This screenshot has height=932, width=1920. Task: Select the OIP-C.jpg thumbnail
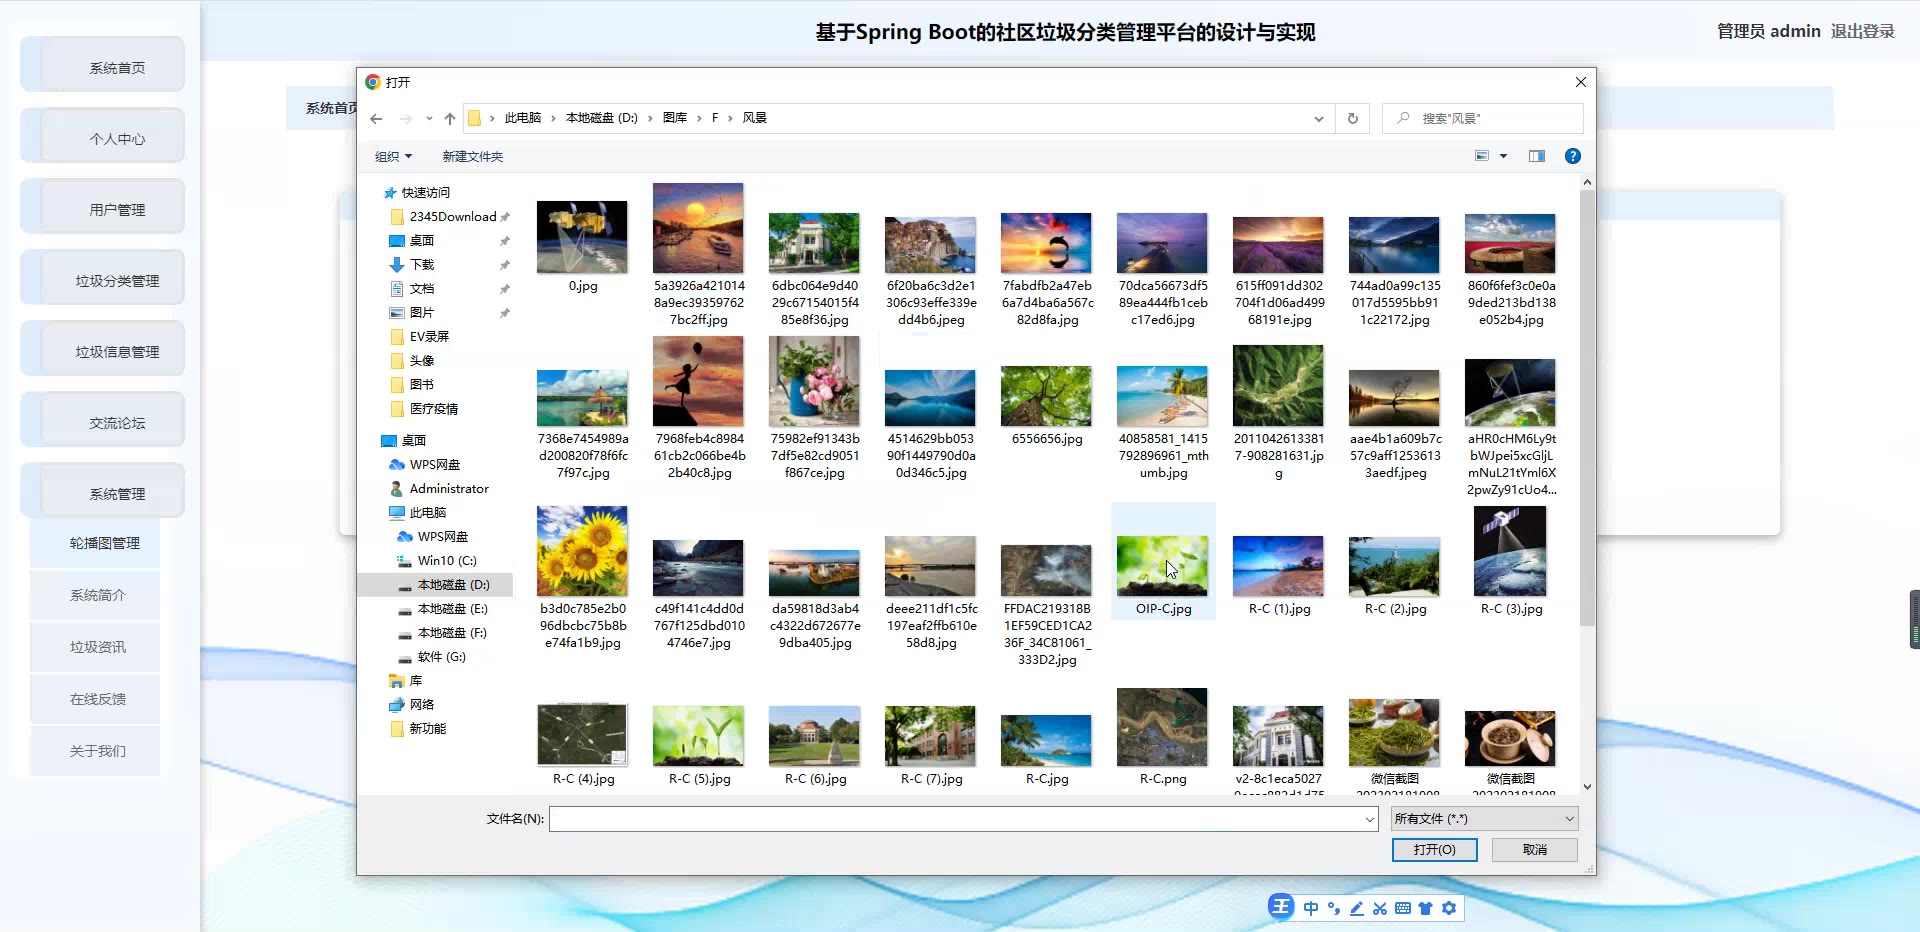click(1162, 566)
